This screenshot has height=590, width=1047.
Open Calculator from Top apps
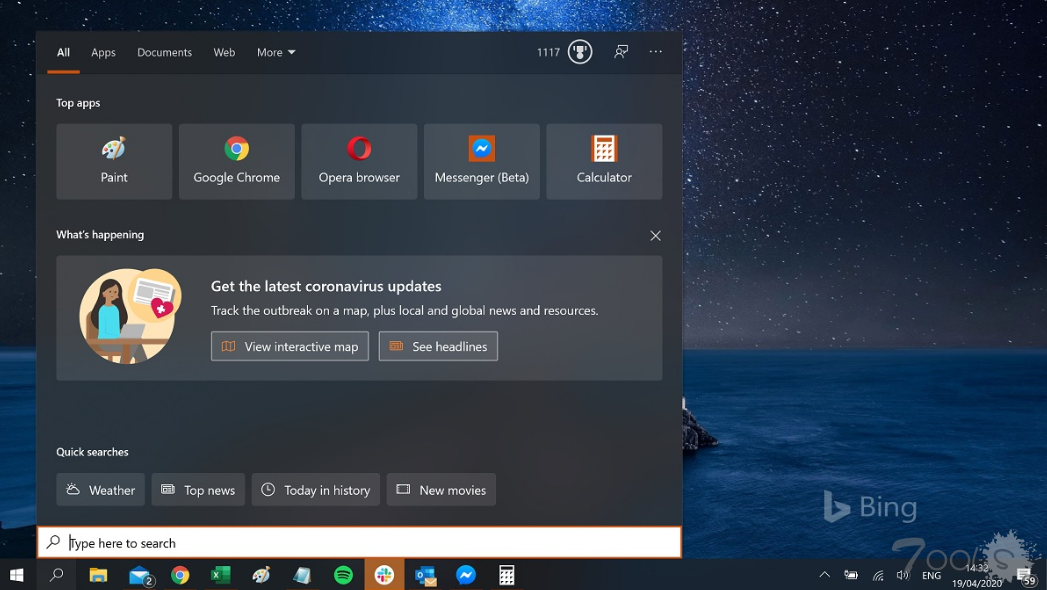tap(604, 161)
